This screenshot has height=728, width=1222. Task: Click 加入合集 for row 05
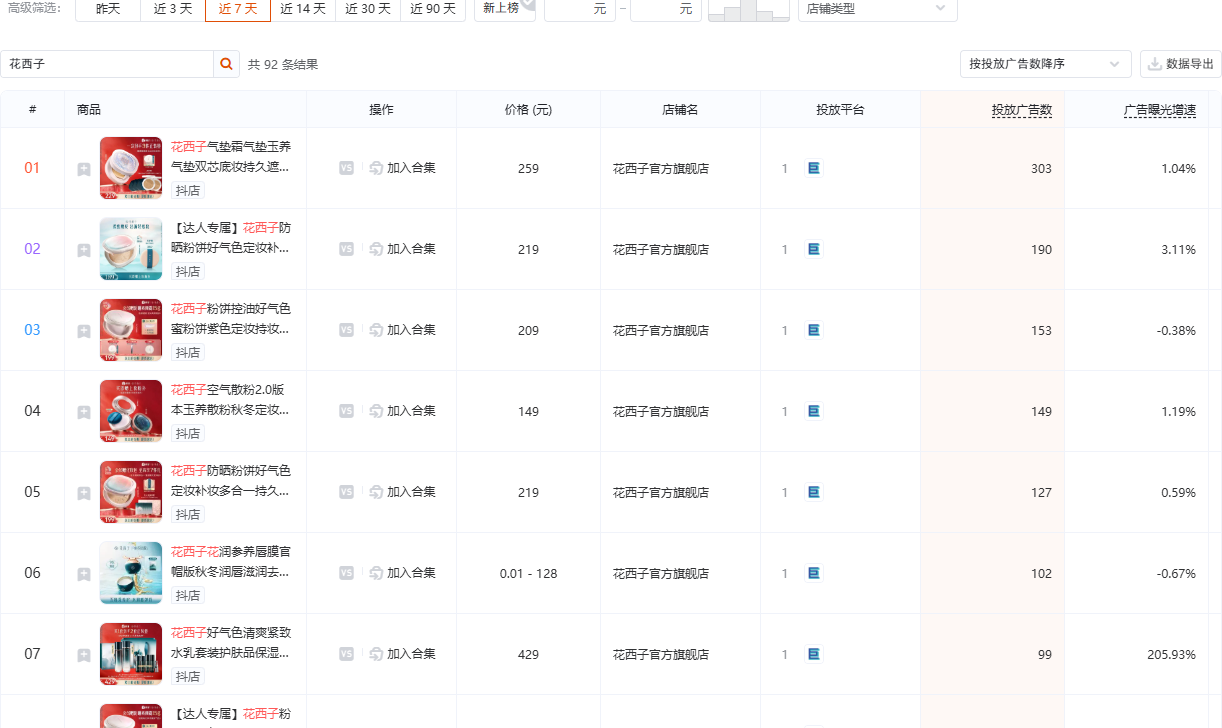click(402, 492)
